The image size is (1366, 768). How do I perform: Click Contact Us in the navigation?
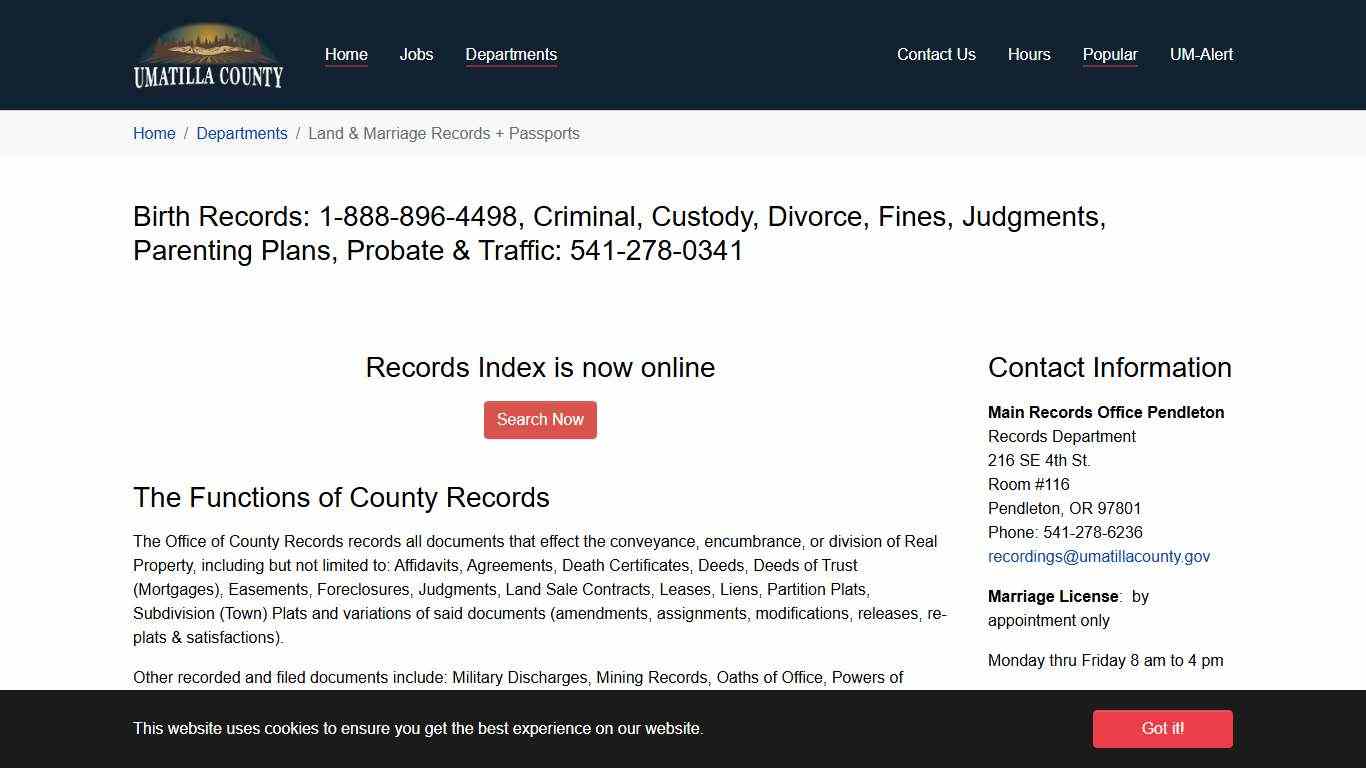(936, 54)
